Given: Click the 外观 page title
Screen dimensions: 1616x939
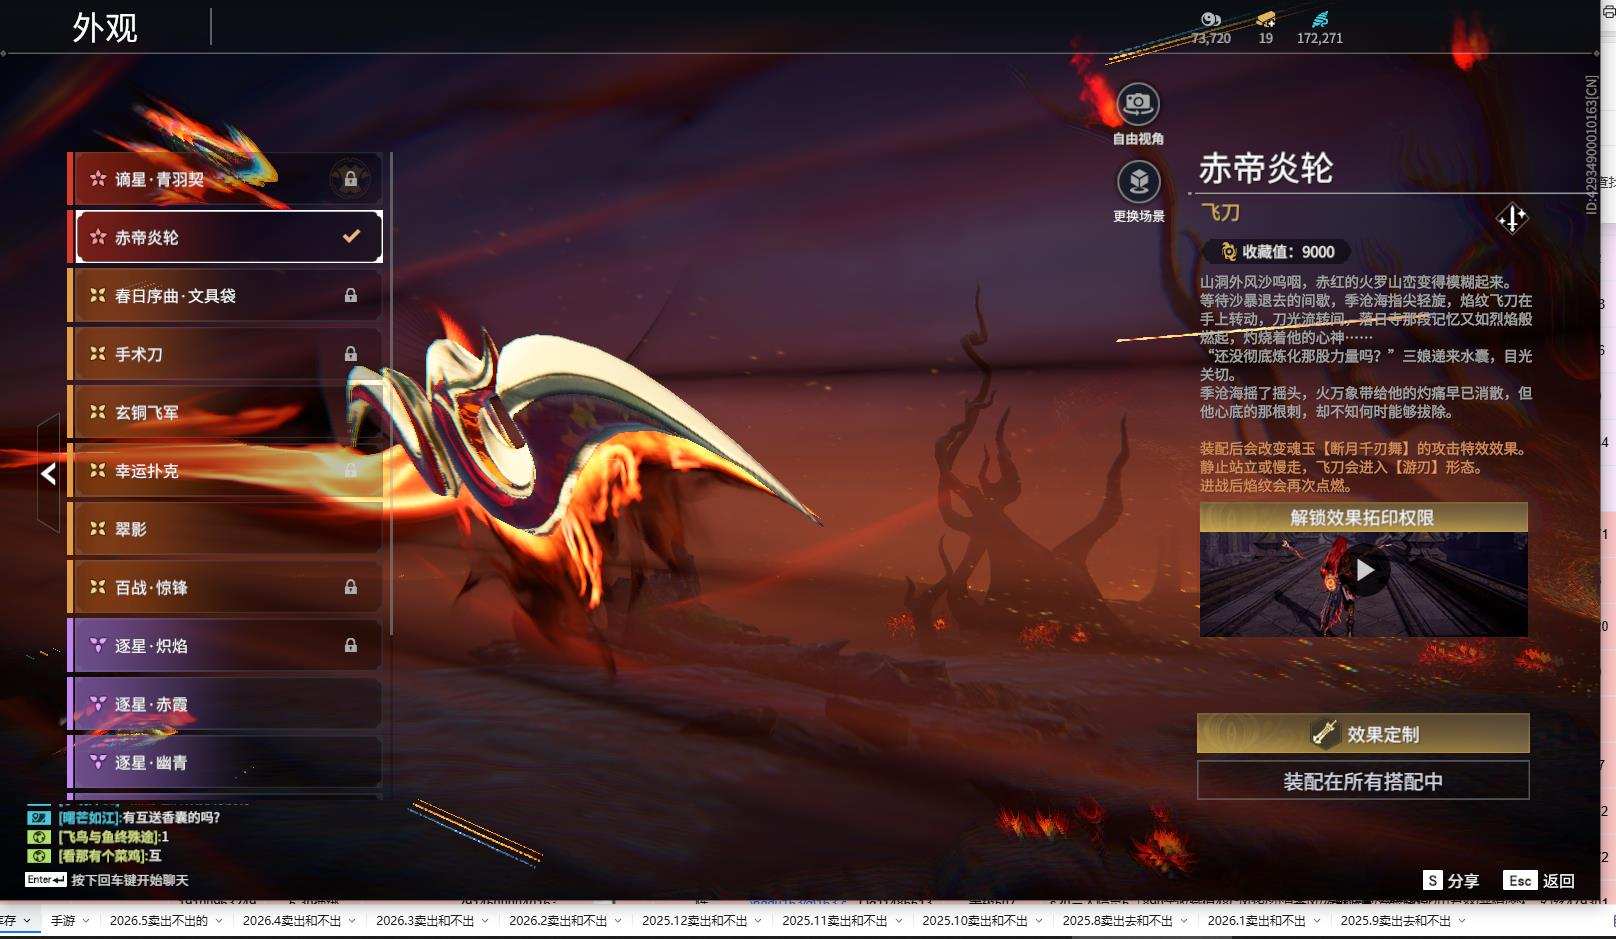Looking at the screenshot, I should tap(104, 27).
